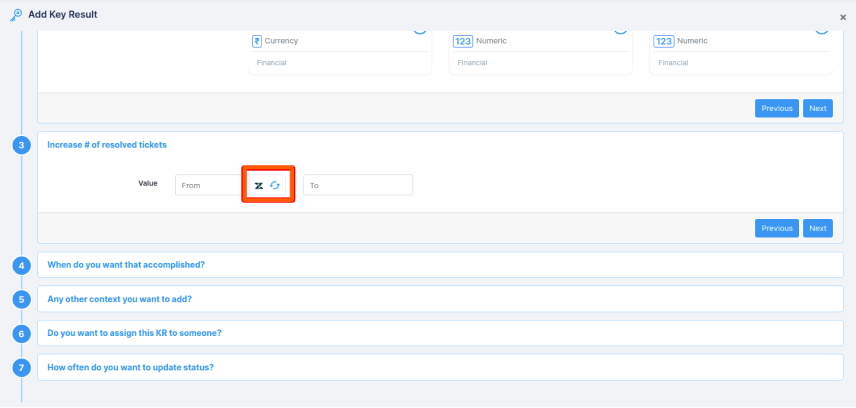Click 'Financial' under the Currency card
856x408 pixels.
(271, 63)
